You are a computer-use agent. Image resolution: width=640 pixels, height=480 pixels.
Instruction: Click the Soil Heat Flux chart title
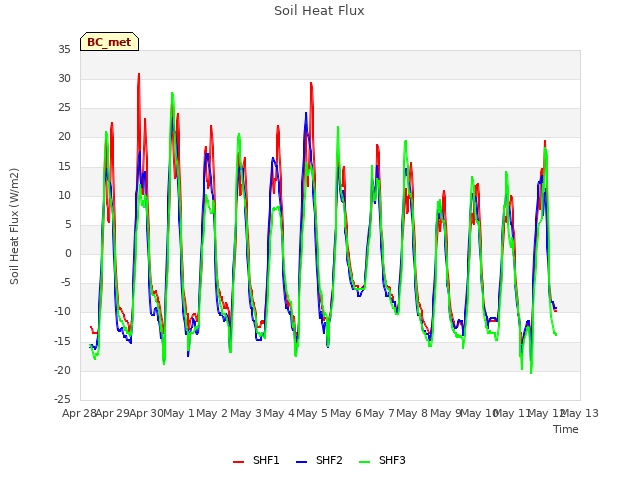click(x=319, y=11)
